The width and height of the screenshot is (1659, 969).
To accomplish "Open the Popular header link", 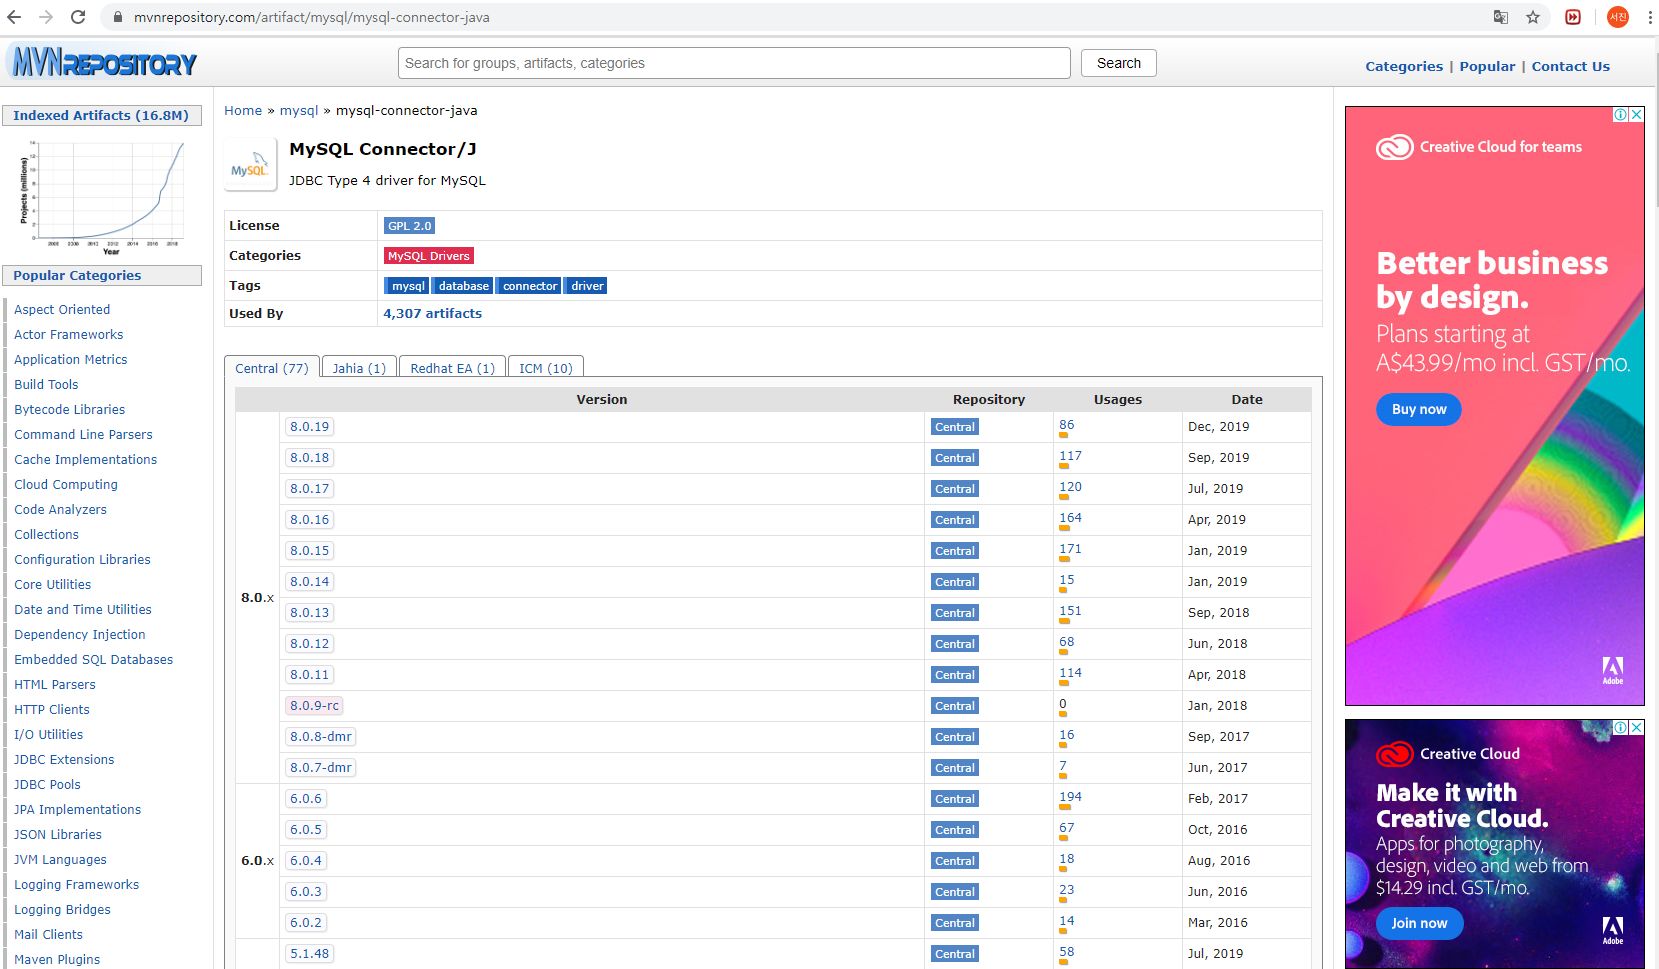I will click(x=1487, y=66).
